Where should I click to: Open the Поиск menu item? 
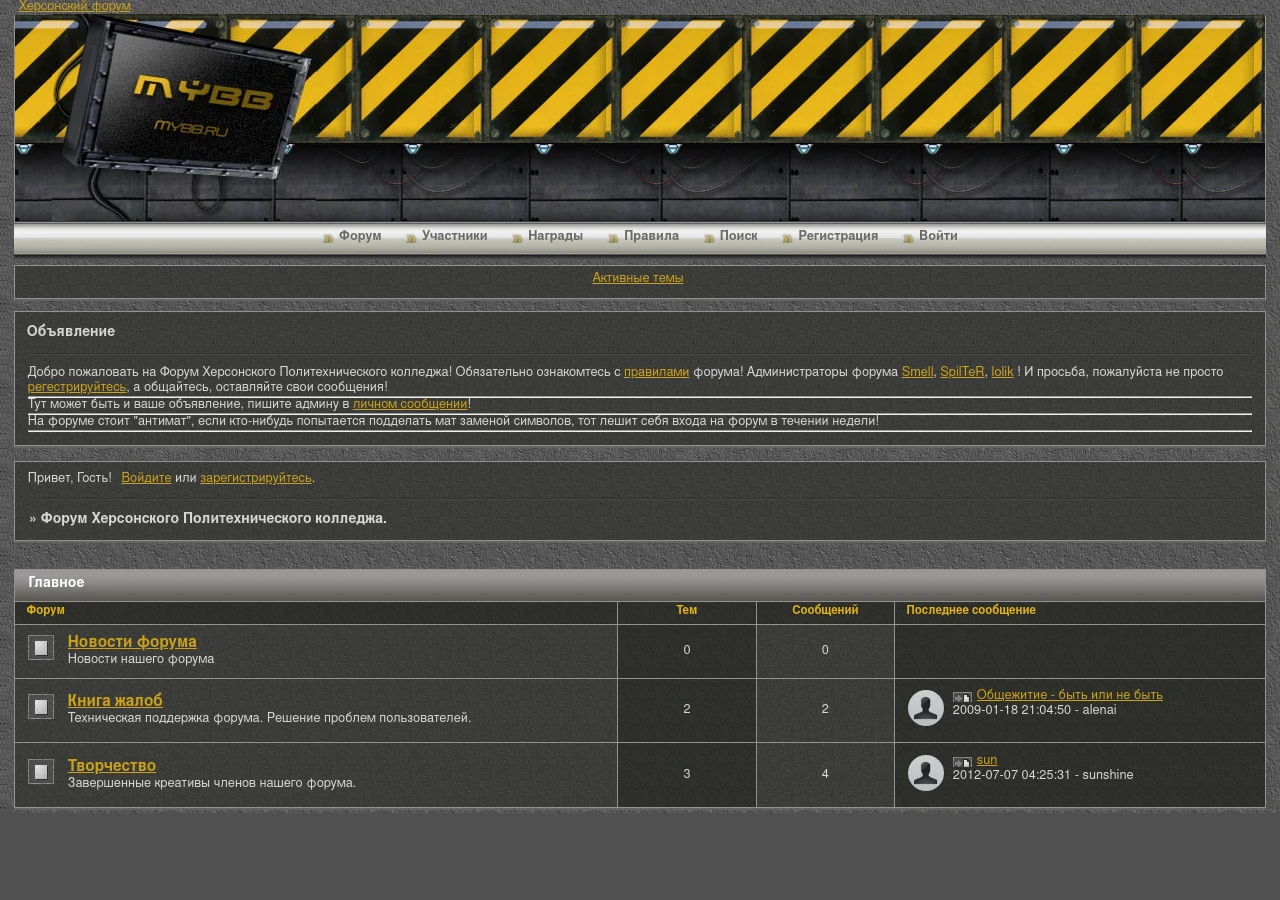[739, 237]
